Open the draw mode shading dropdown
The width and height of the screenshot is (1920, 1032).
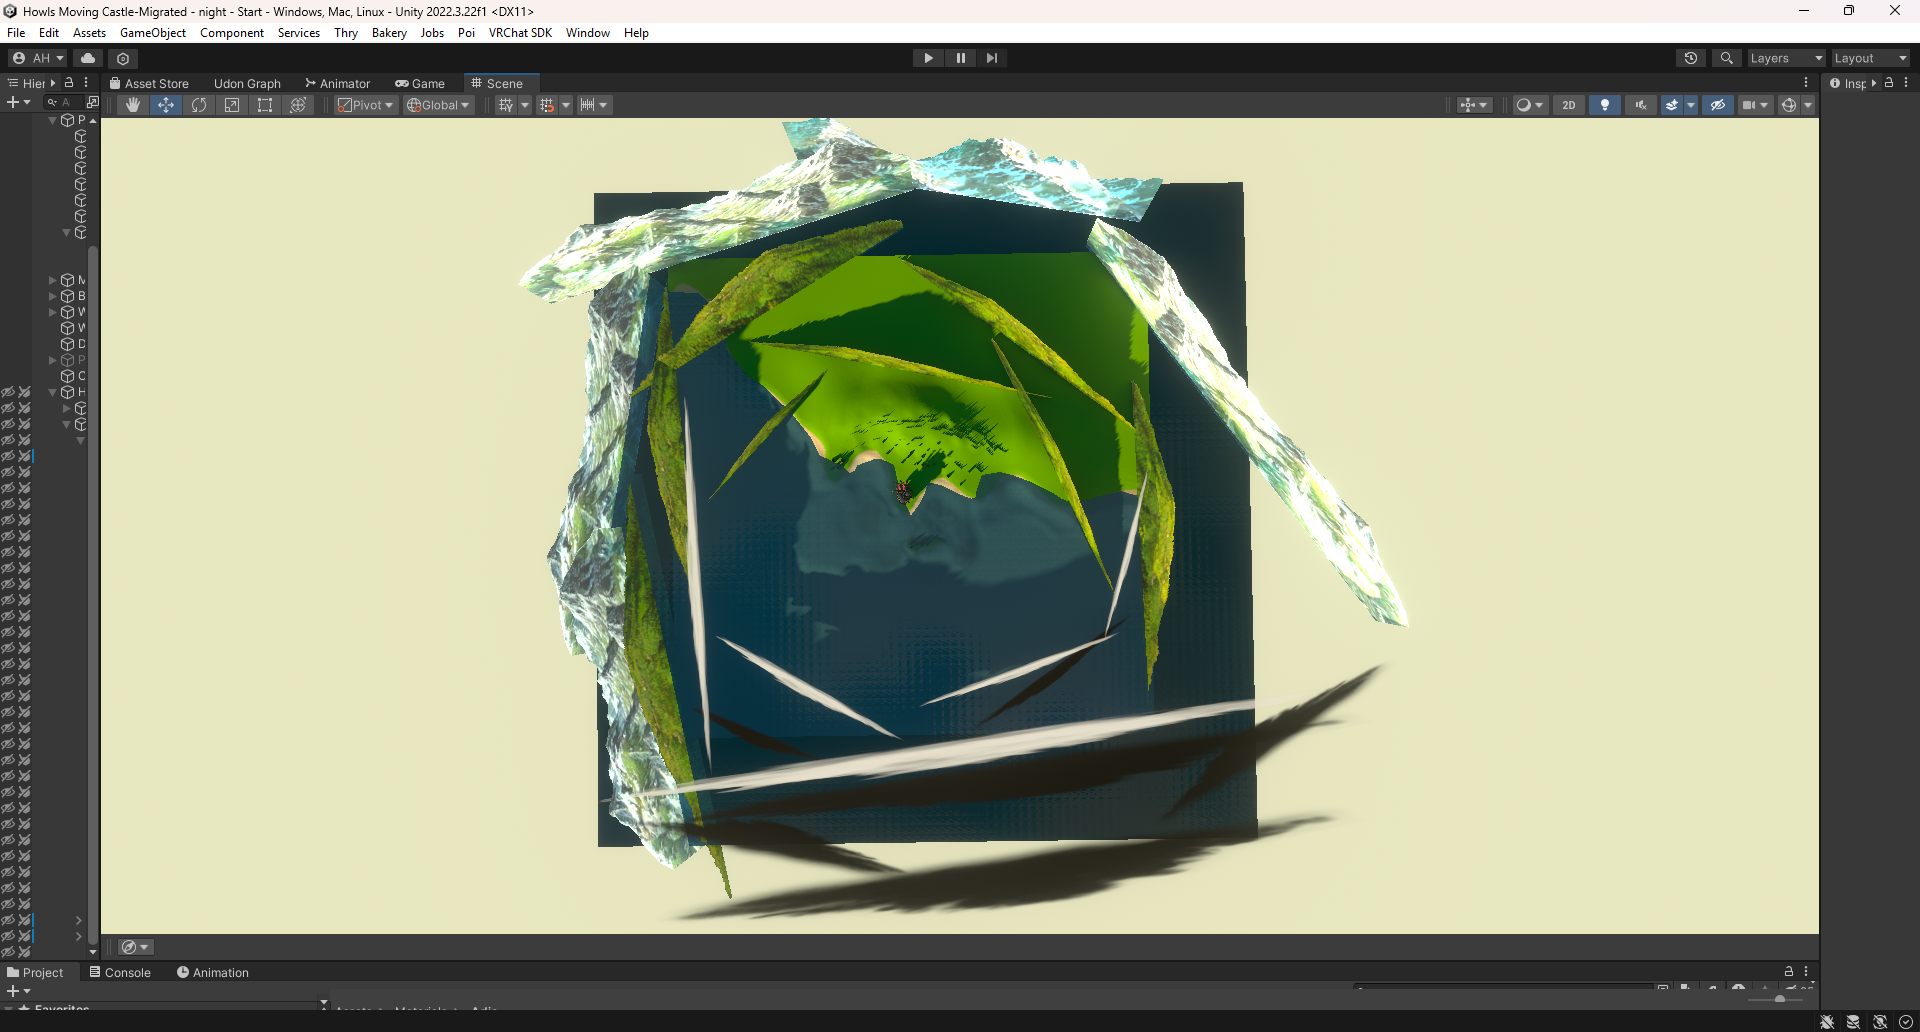pyautogui.click(x=1529, y=105)
